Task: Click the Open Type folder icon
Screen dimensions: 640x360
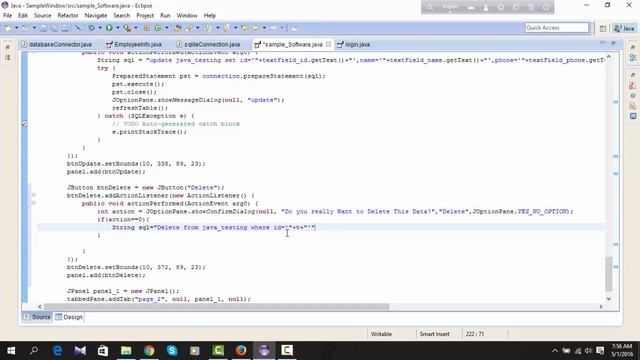Action: point(177,28)
